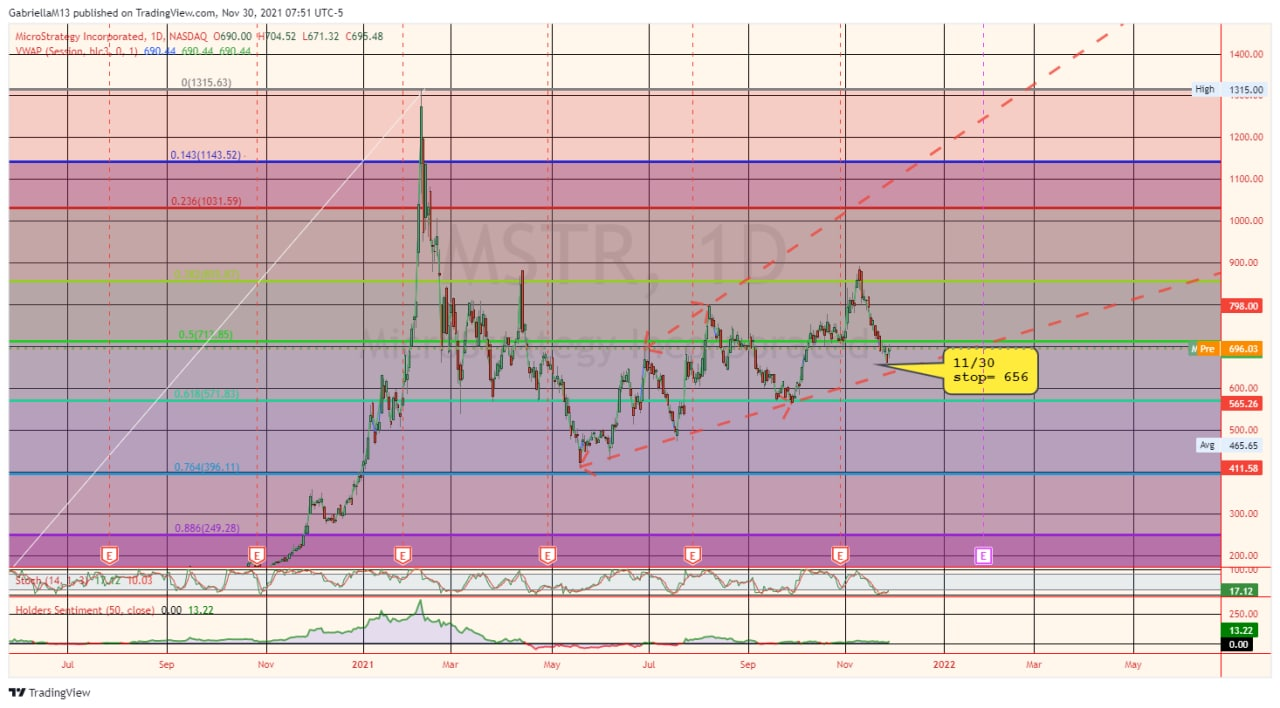Click the 0(1315.63) Fibonacci level label

tap(206, 83)
